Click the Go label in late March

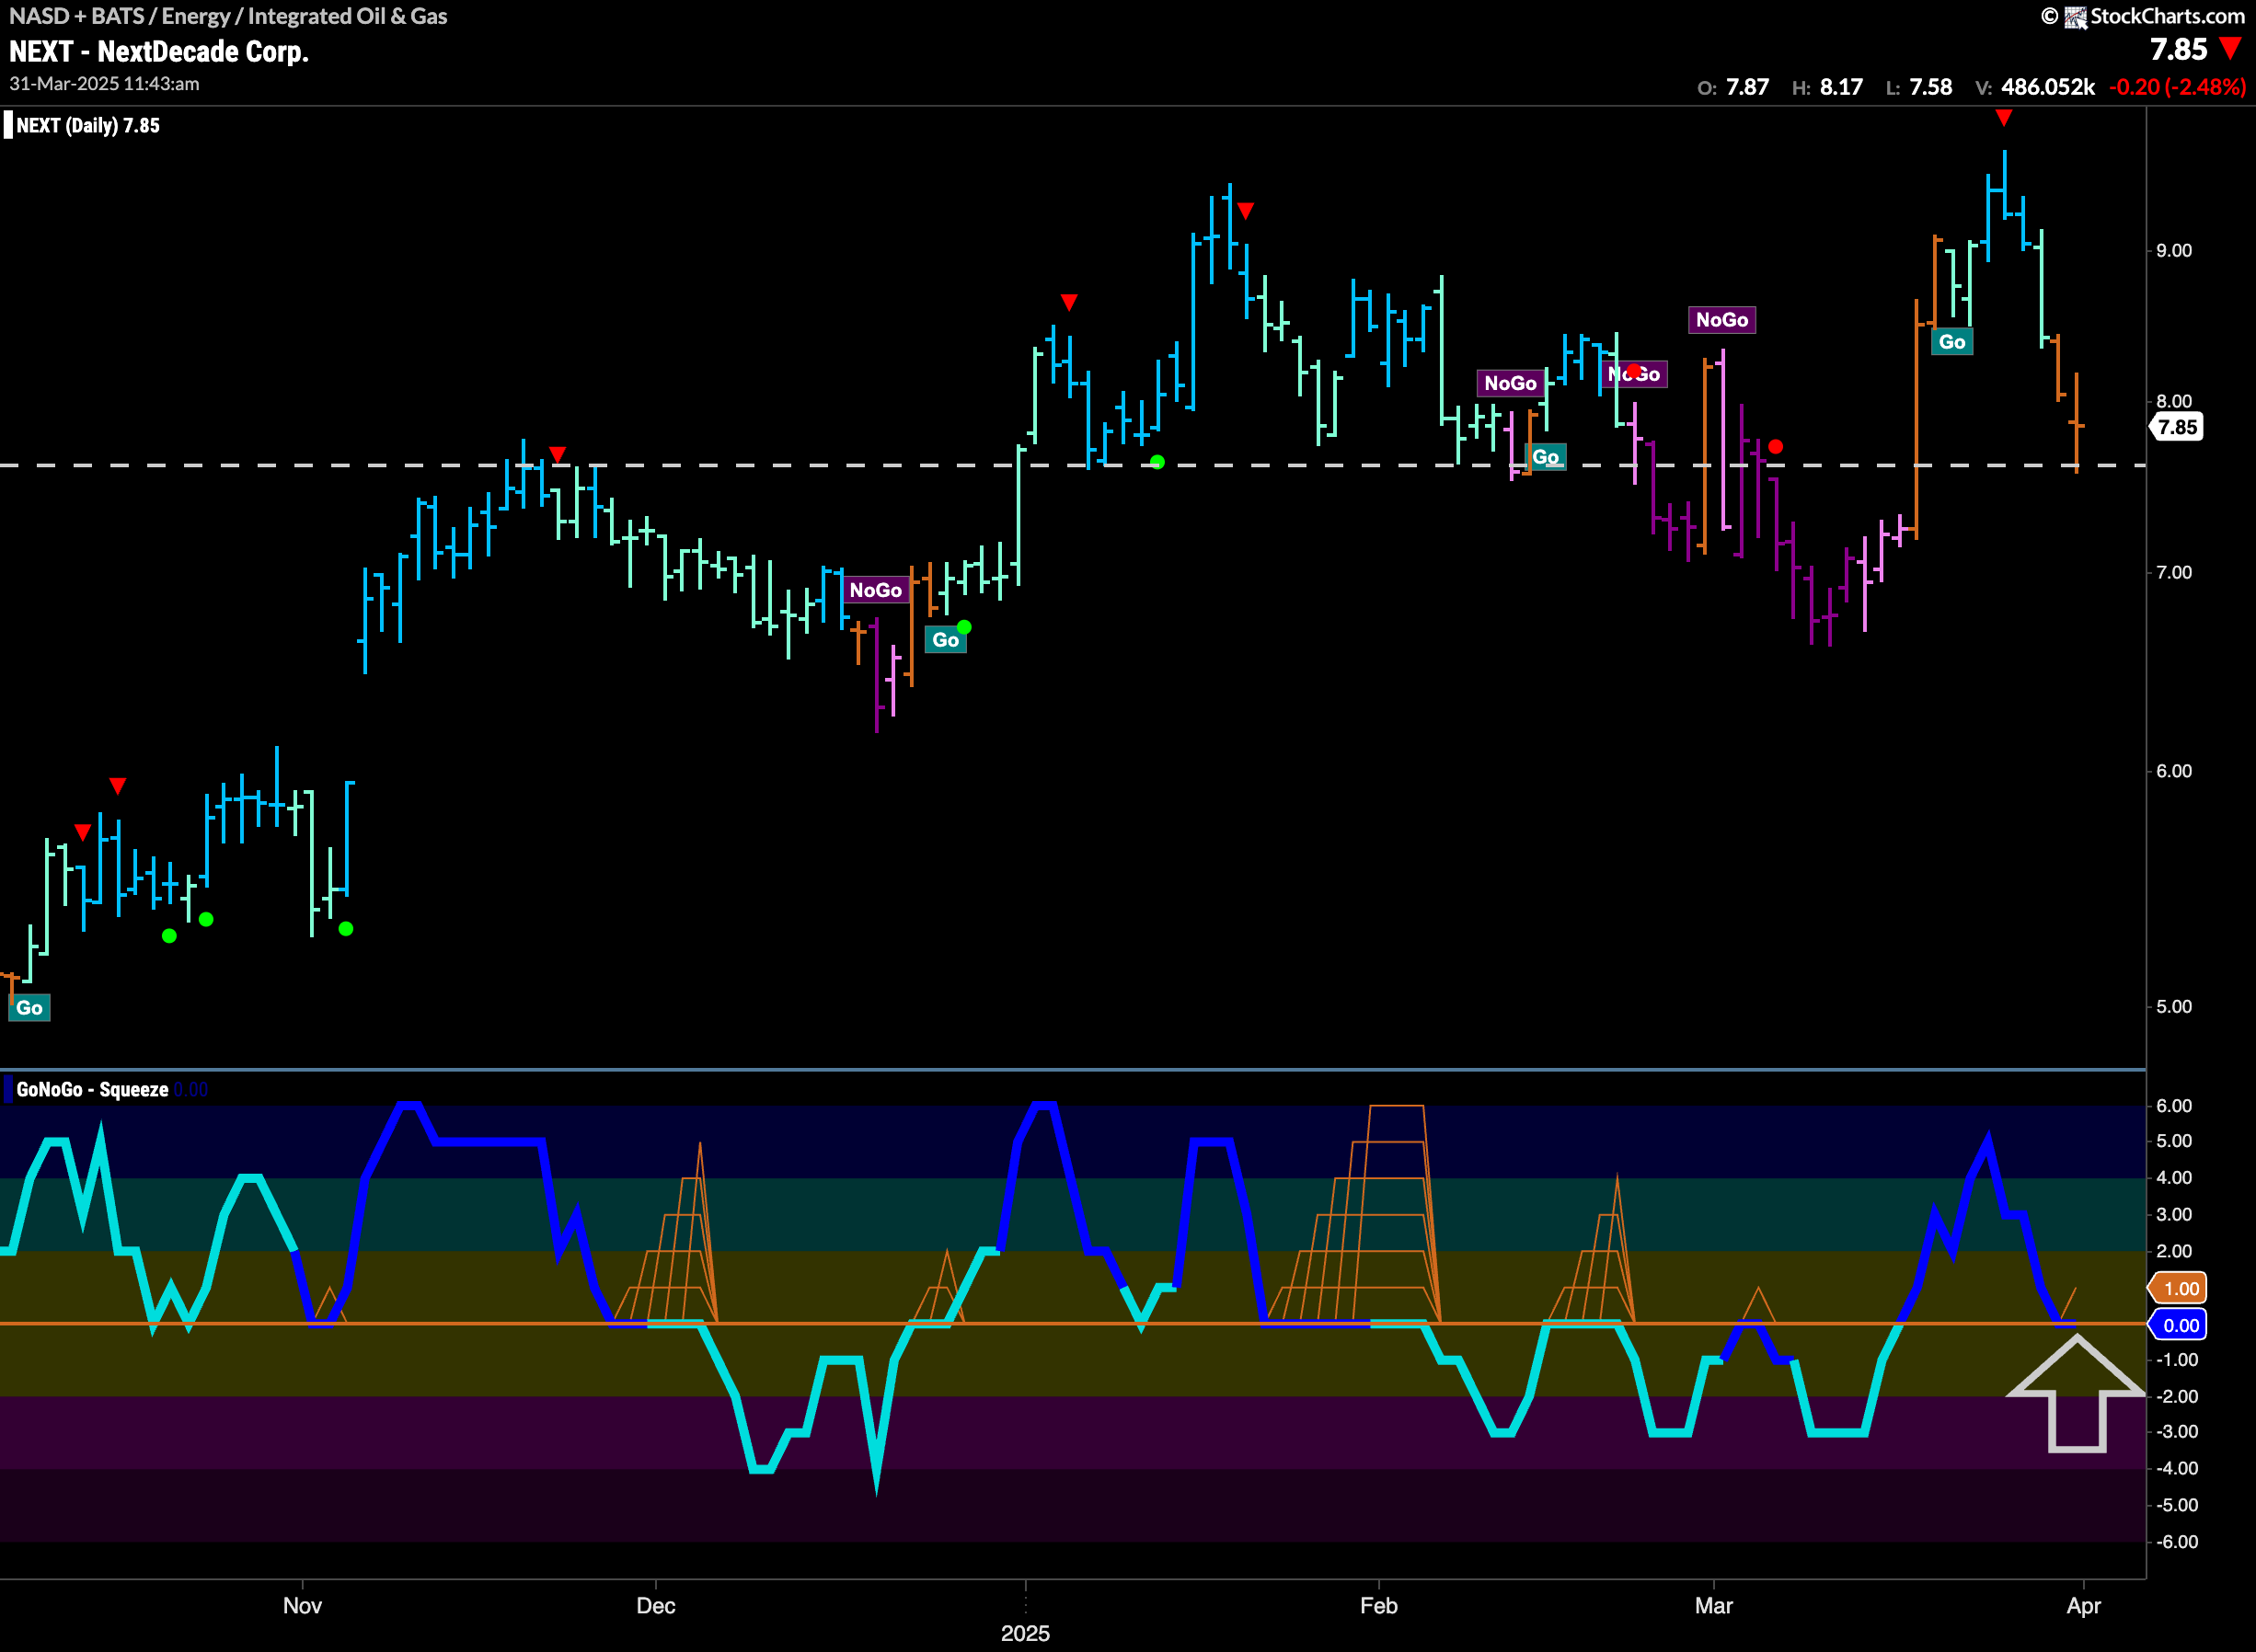click(1952, 342)
